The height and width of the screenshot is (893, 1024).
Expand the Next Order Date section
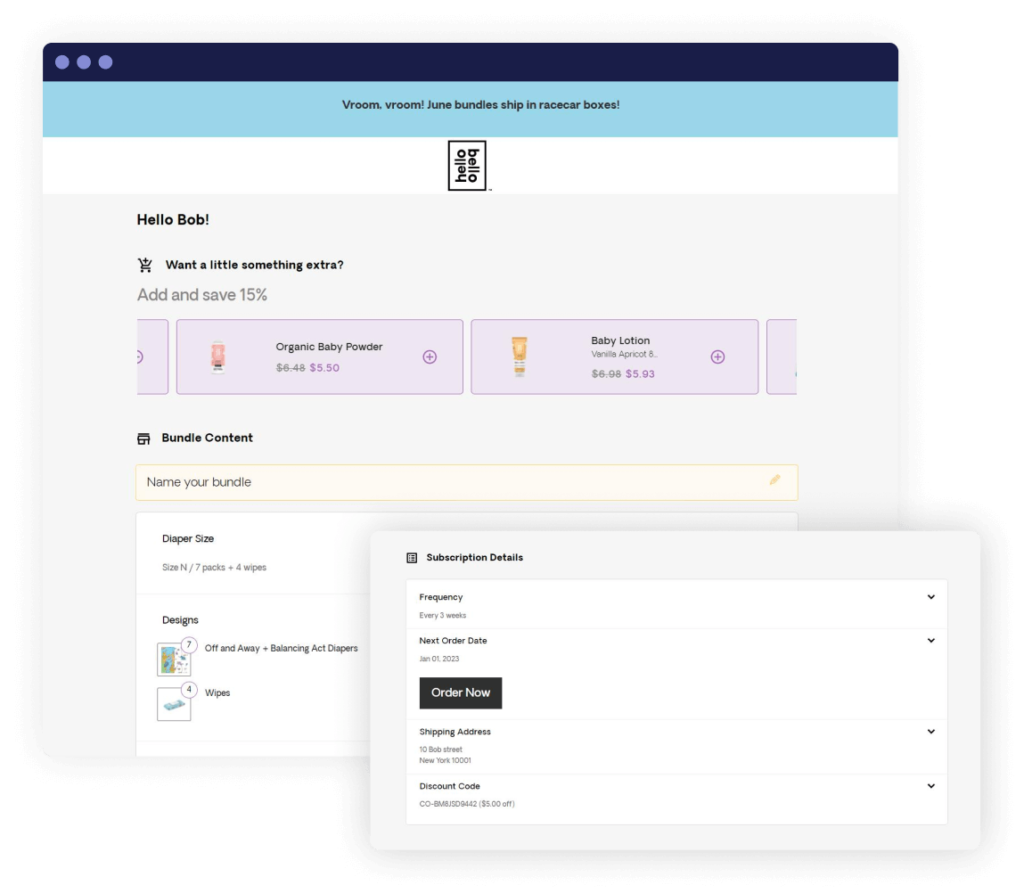[932, 640]
